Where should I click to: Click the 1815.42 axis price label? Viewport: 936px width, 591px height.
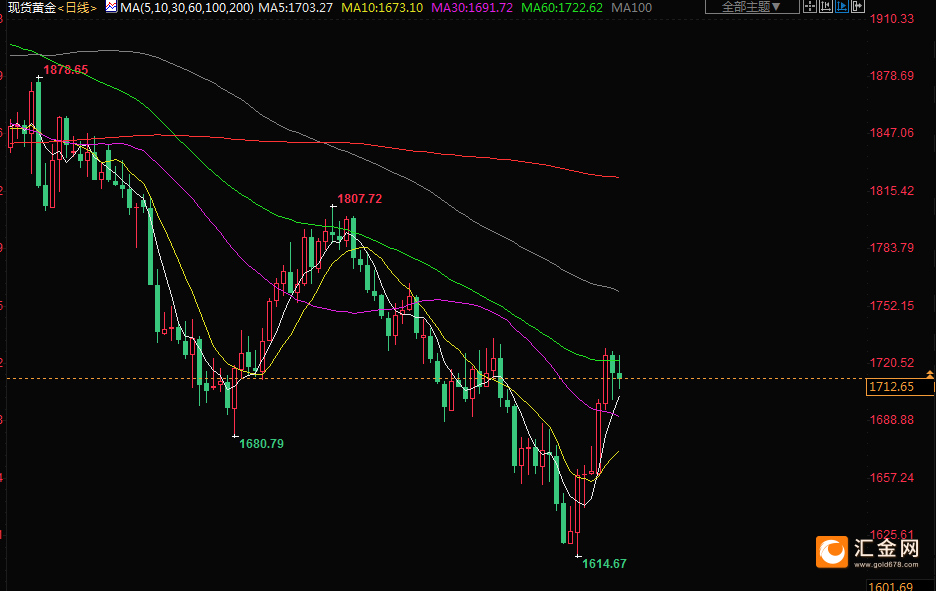click(x=891, y=190)
